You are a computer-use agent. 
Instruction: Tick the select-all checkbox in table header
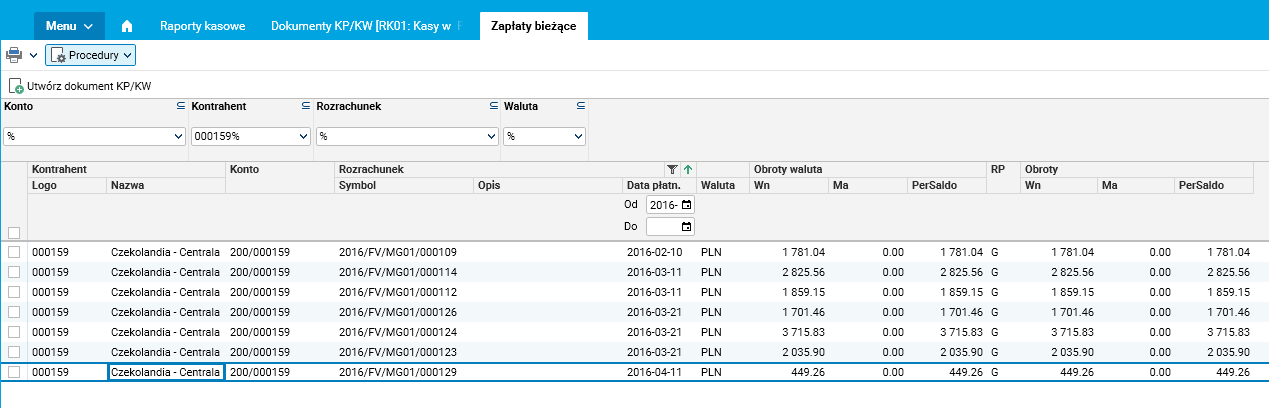pos(14,232)
